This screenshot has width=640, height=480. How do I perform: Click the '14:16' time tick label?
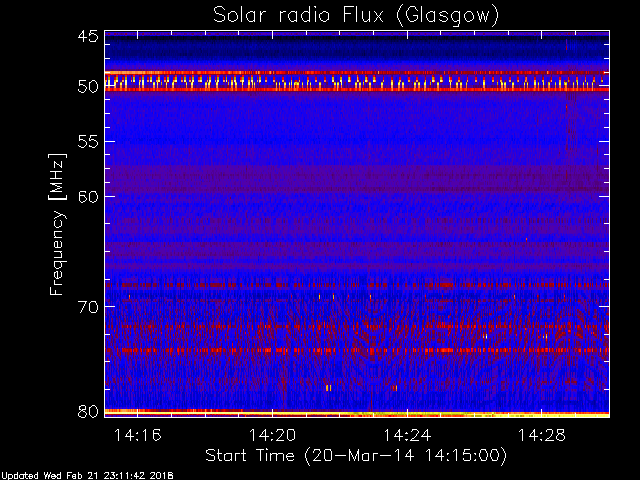pos(138,435)
